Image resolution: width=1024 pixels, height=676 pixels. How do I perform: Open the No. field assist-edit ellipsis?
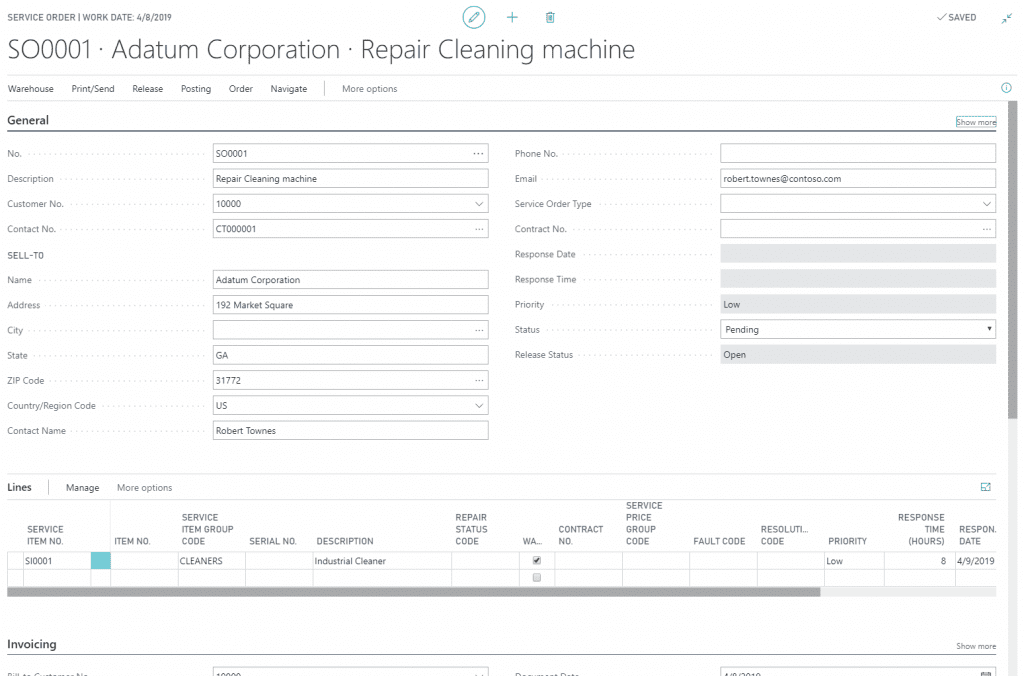point(478,152)
